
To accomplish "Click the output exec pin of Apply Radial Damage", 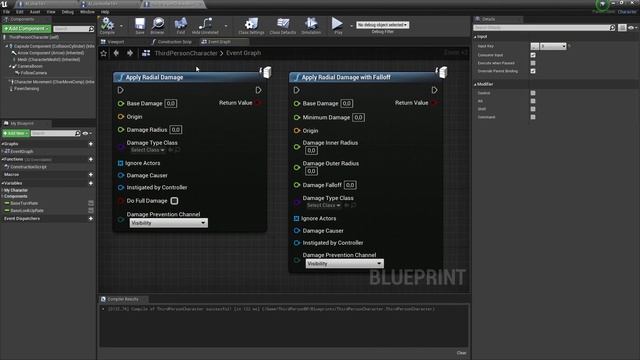I will point(258,90).
